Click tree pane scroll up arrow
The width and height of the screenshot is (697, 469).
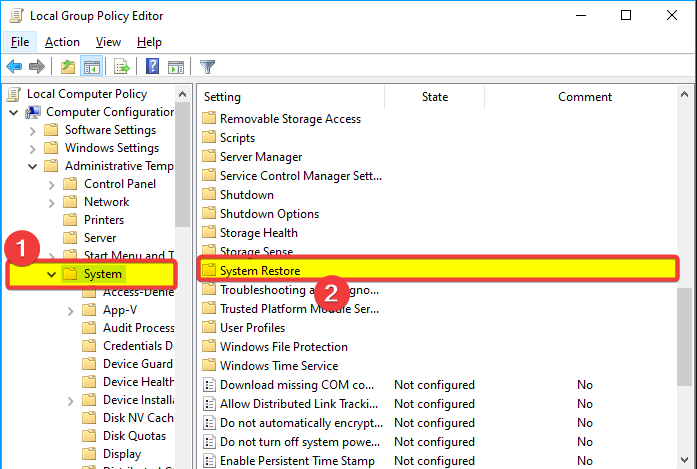pyautogui.click(x=182, y=94)
